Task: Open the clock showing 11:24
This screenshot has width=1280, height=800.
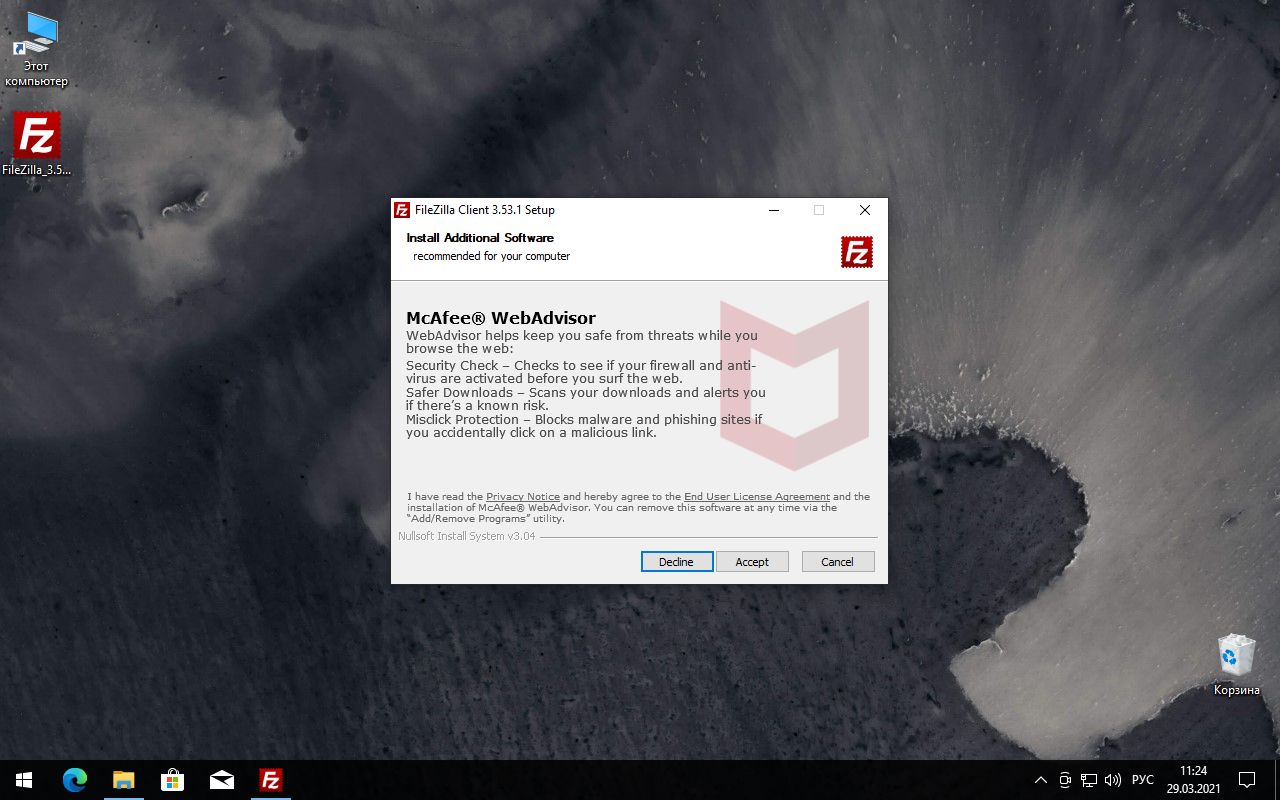Action: click(x=1193, y=780)
